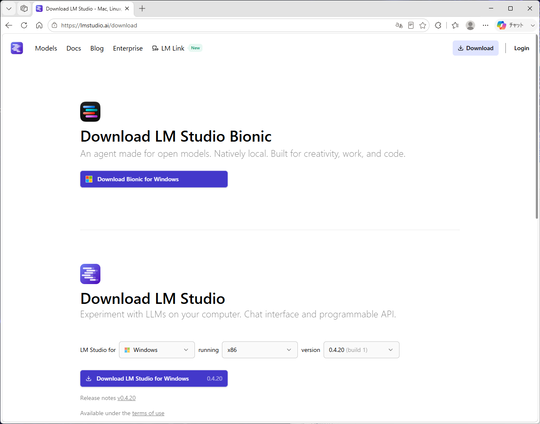Open the v0.4.20 release notes link
Screen dimensions: 540x424
tap(126, 398)
